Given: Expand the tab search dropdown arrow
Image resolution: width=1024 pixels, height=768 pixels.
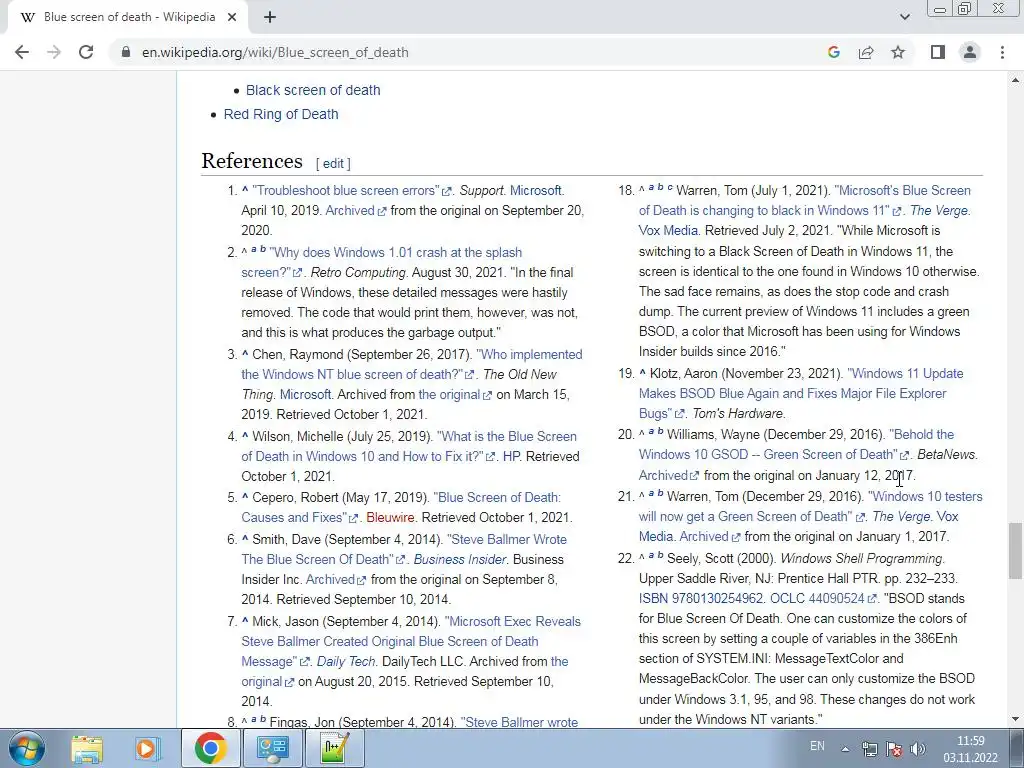Looking at the screenshot, I should coord(904,17).
